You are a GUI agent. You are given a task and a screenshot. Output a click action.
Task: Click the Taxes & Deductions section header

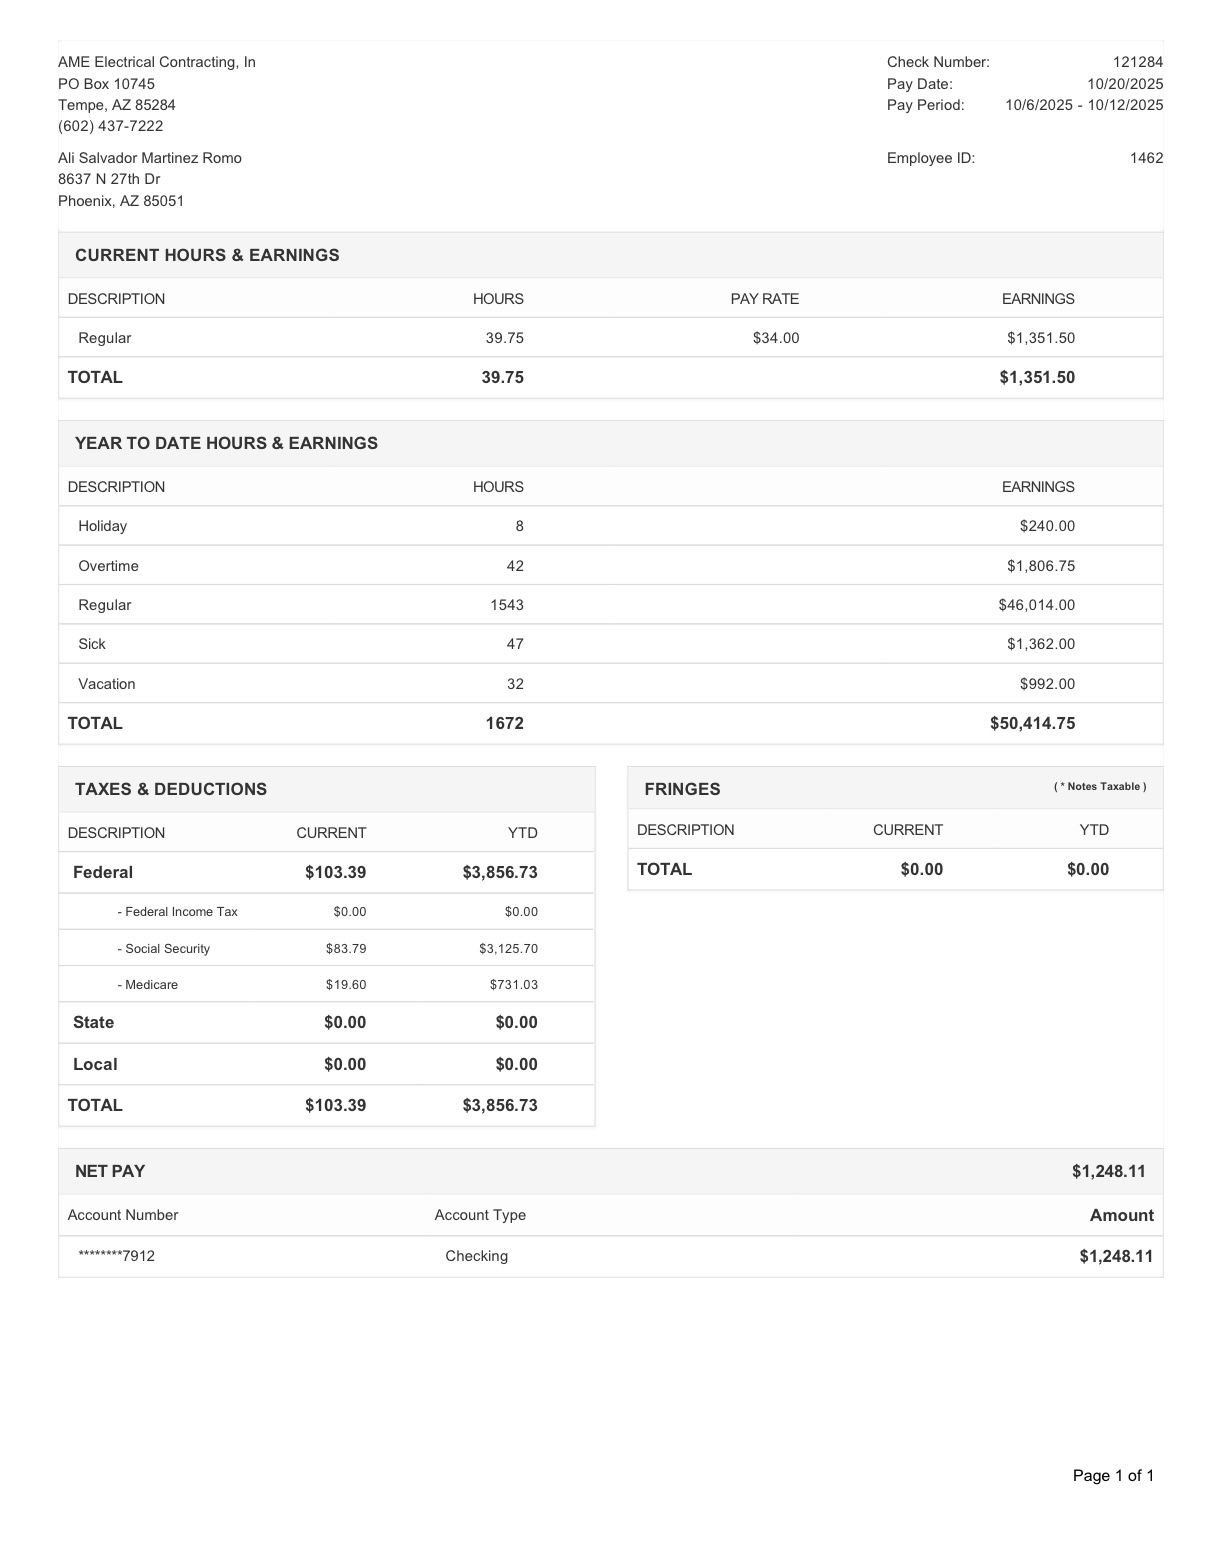pyautogui.click(x=171, y=789)
